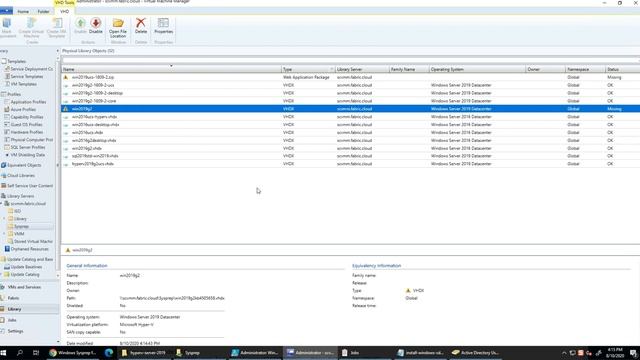
Task: Select Equivalent Objects node
Action: [x=21, y=165]
